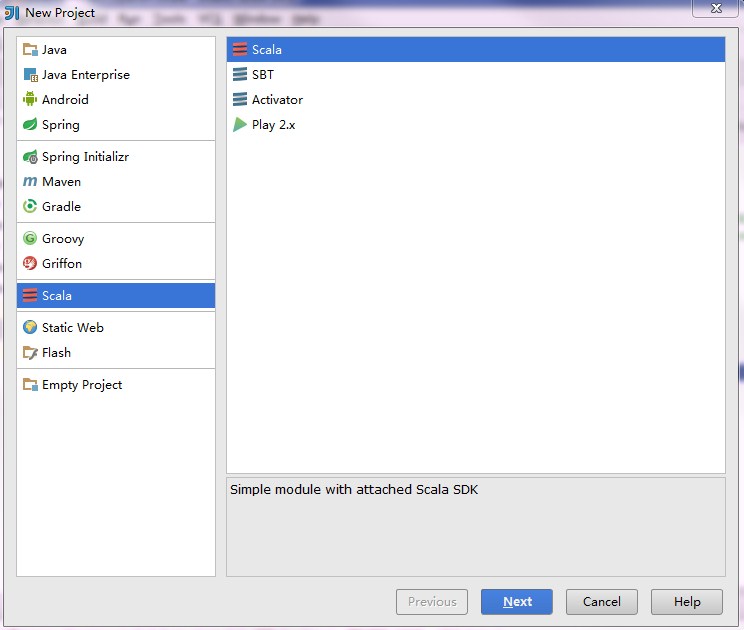Viewport: 744px width, 630px height.
Task: Pick Gradle project type
Action: tap(116, 206)
